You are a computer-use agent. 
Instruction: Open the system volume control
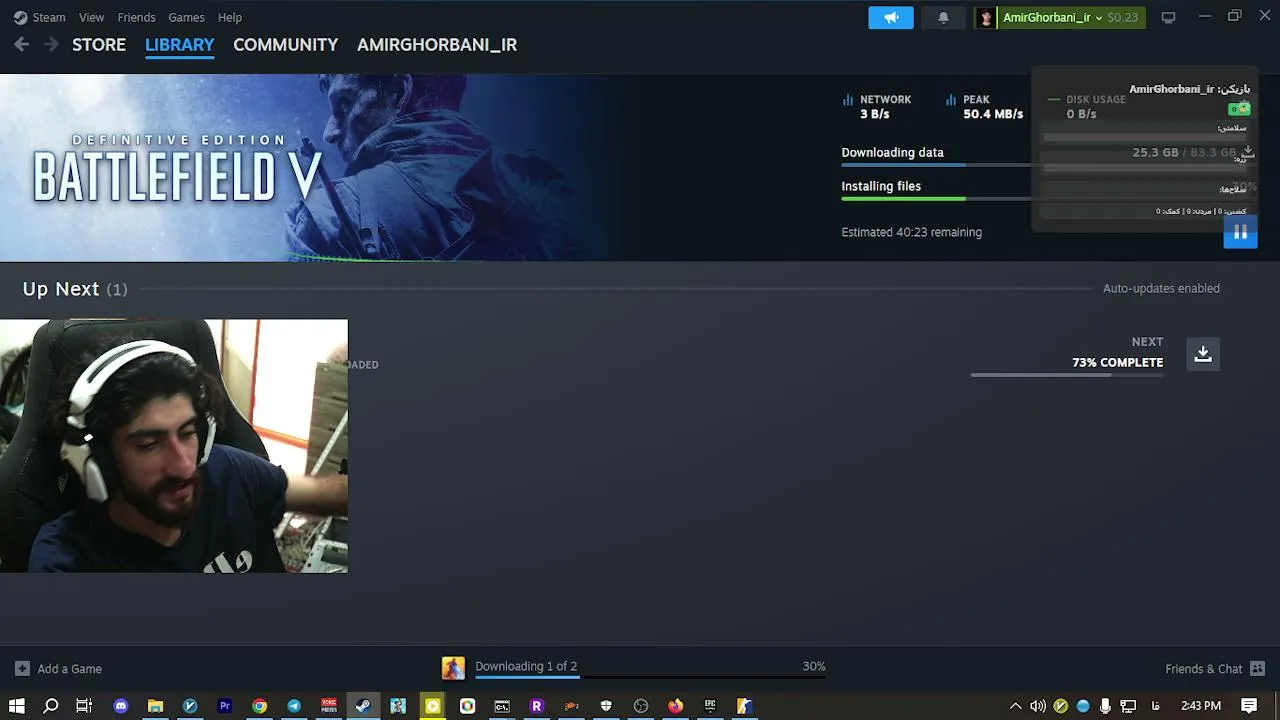1038,706
